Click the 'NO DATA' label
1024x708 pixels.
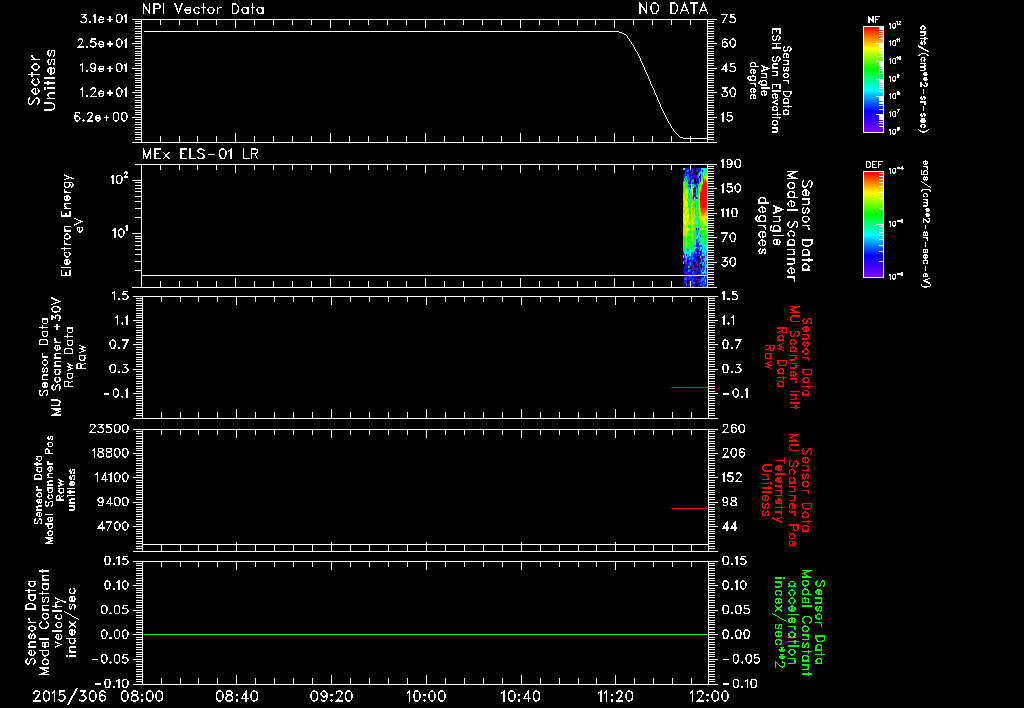point(673,8)
